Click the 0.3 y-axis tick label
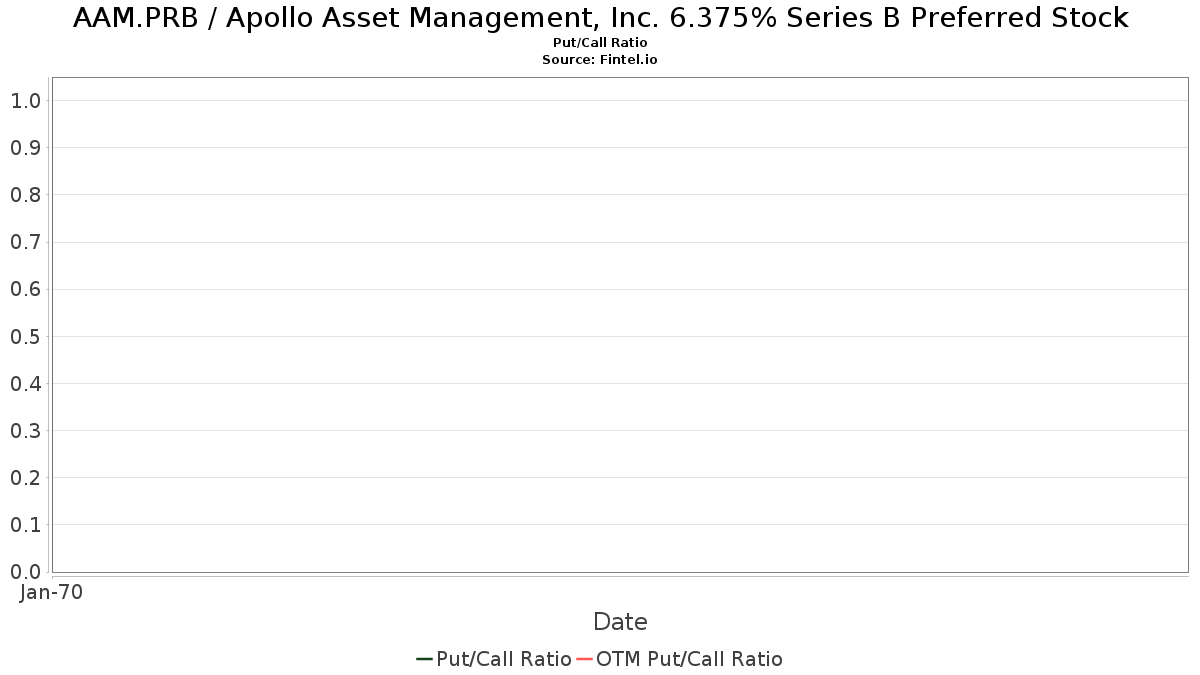The image size is (1200, 675). 25,430
